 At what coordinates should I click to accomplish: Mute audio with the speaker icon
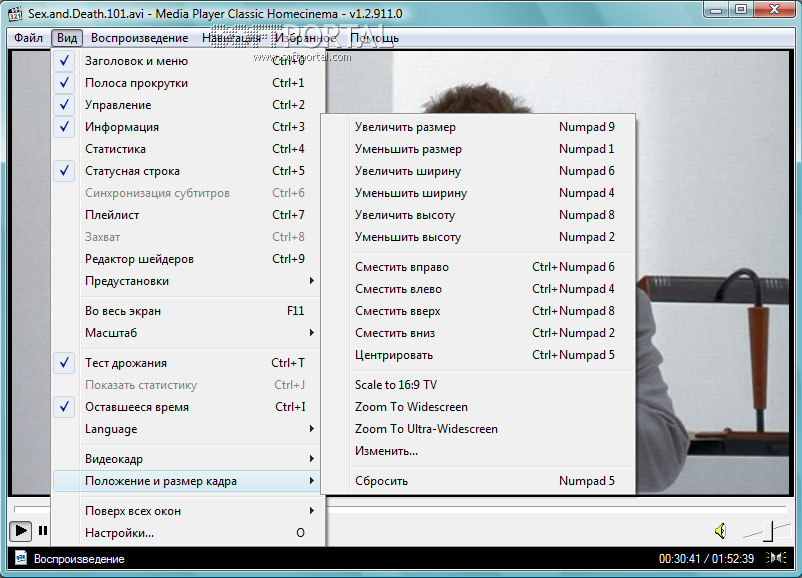(x=720, y=531)
